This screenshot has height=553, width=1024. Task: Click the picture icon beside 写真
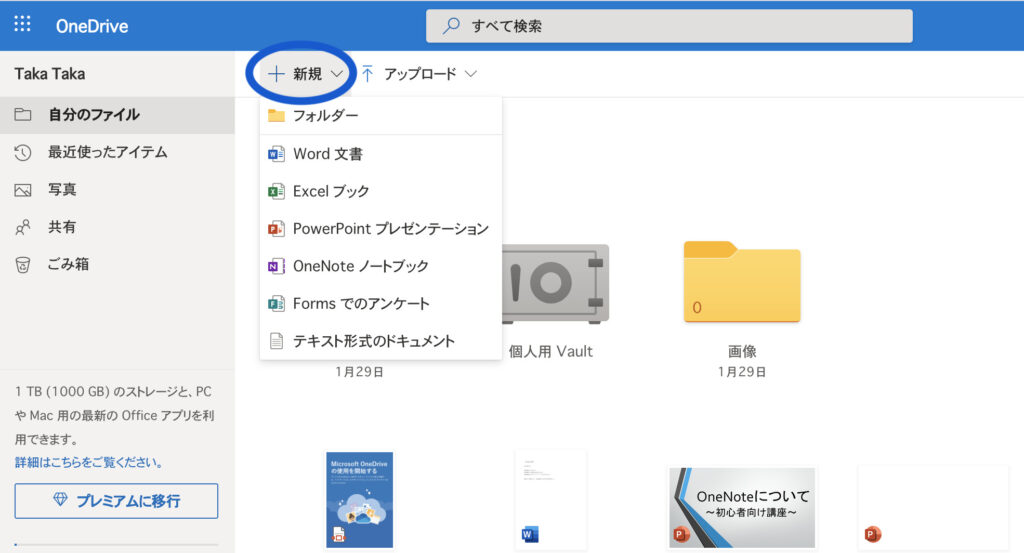[23, 190]
